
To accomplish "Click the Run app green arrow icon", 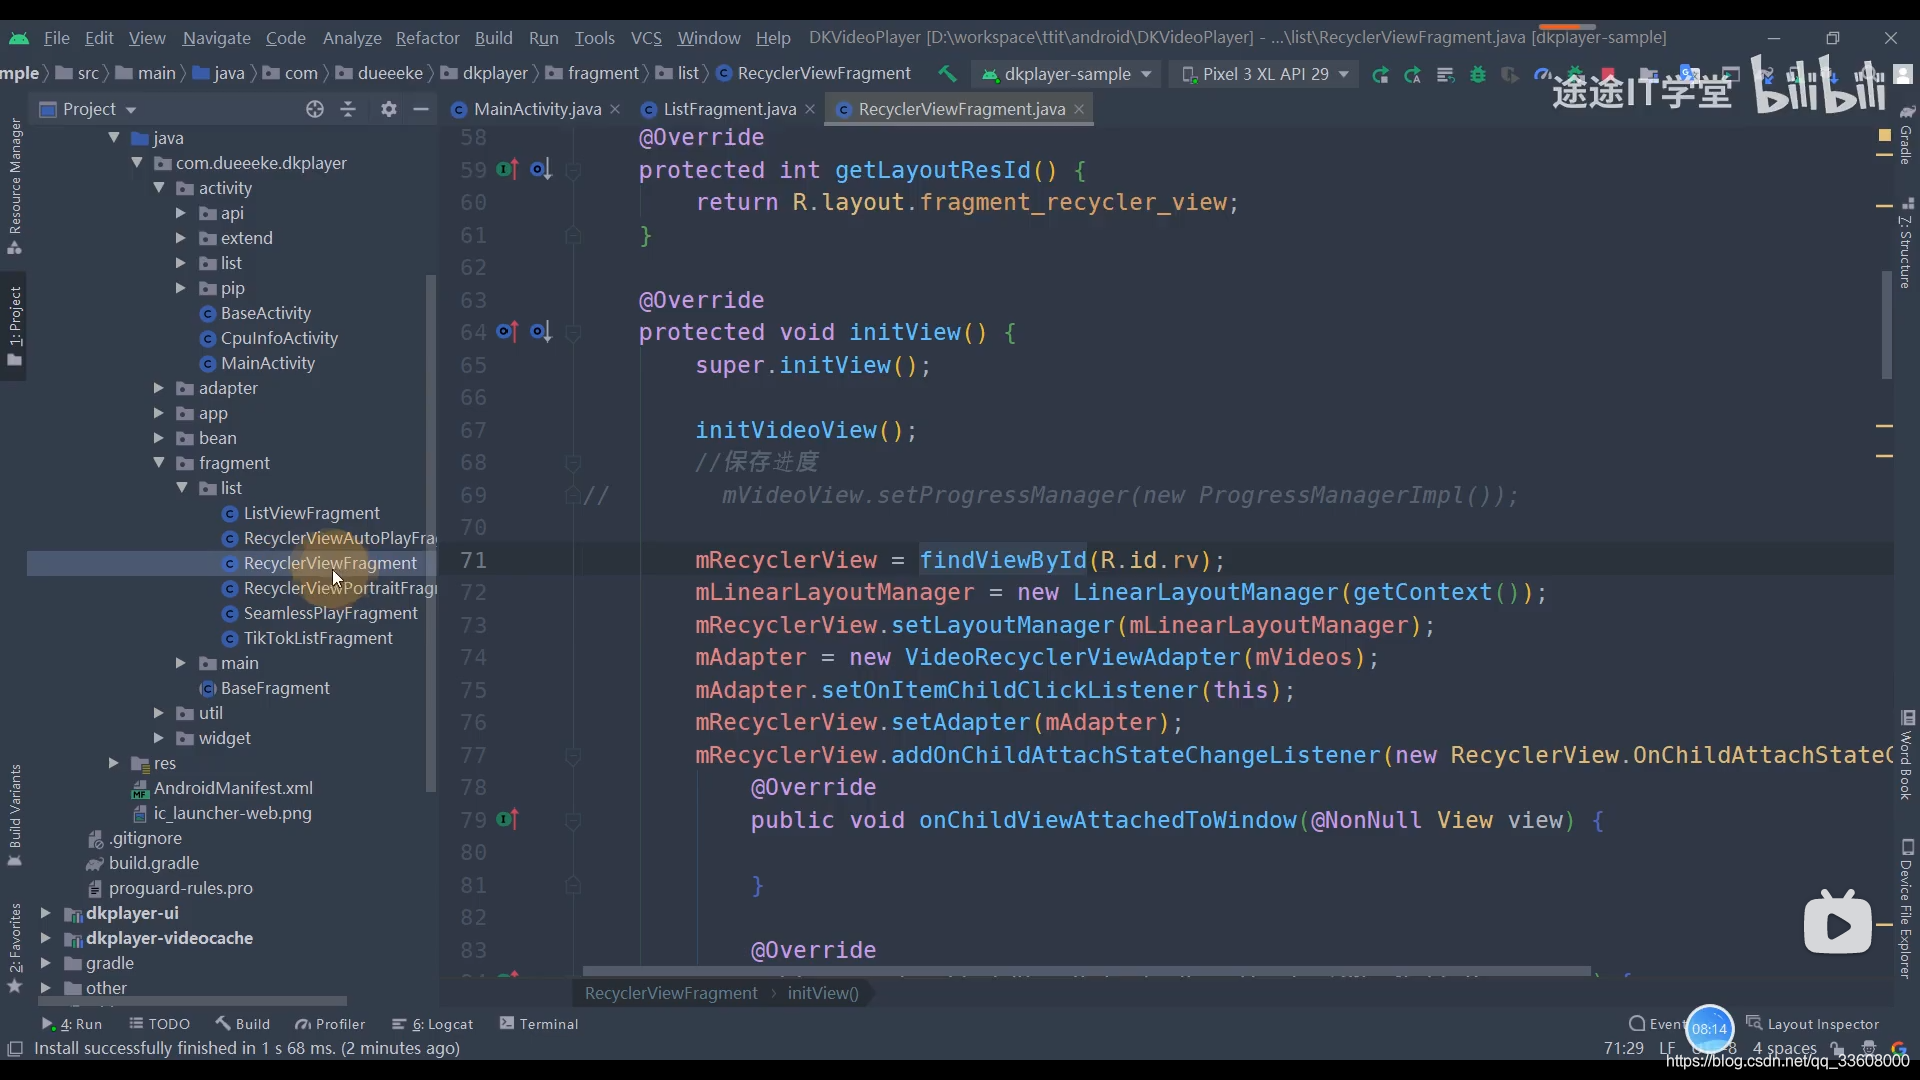I will pos(1380,75).
